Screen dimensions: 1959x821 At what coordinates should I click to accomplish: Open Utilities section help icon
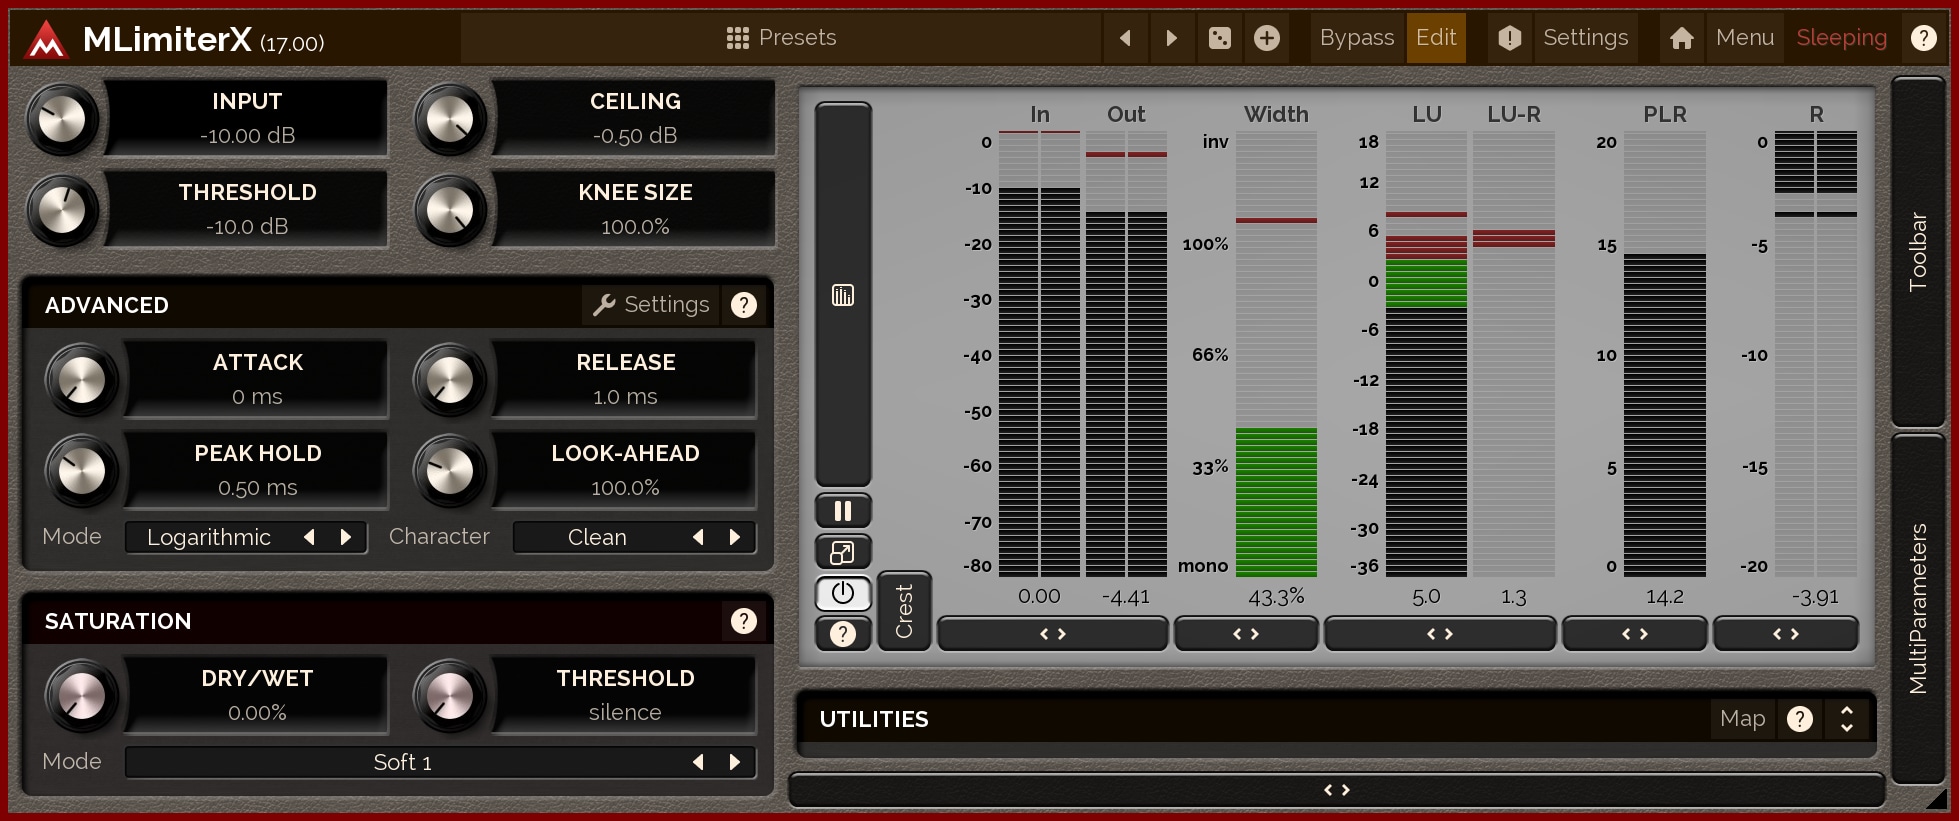pyautogui.click(x=1799, y=719)
